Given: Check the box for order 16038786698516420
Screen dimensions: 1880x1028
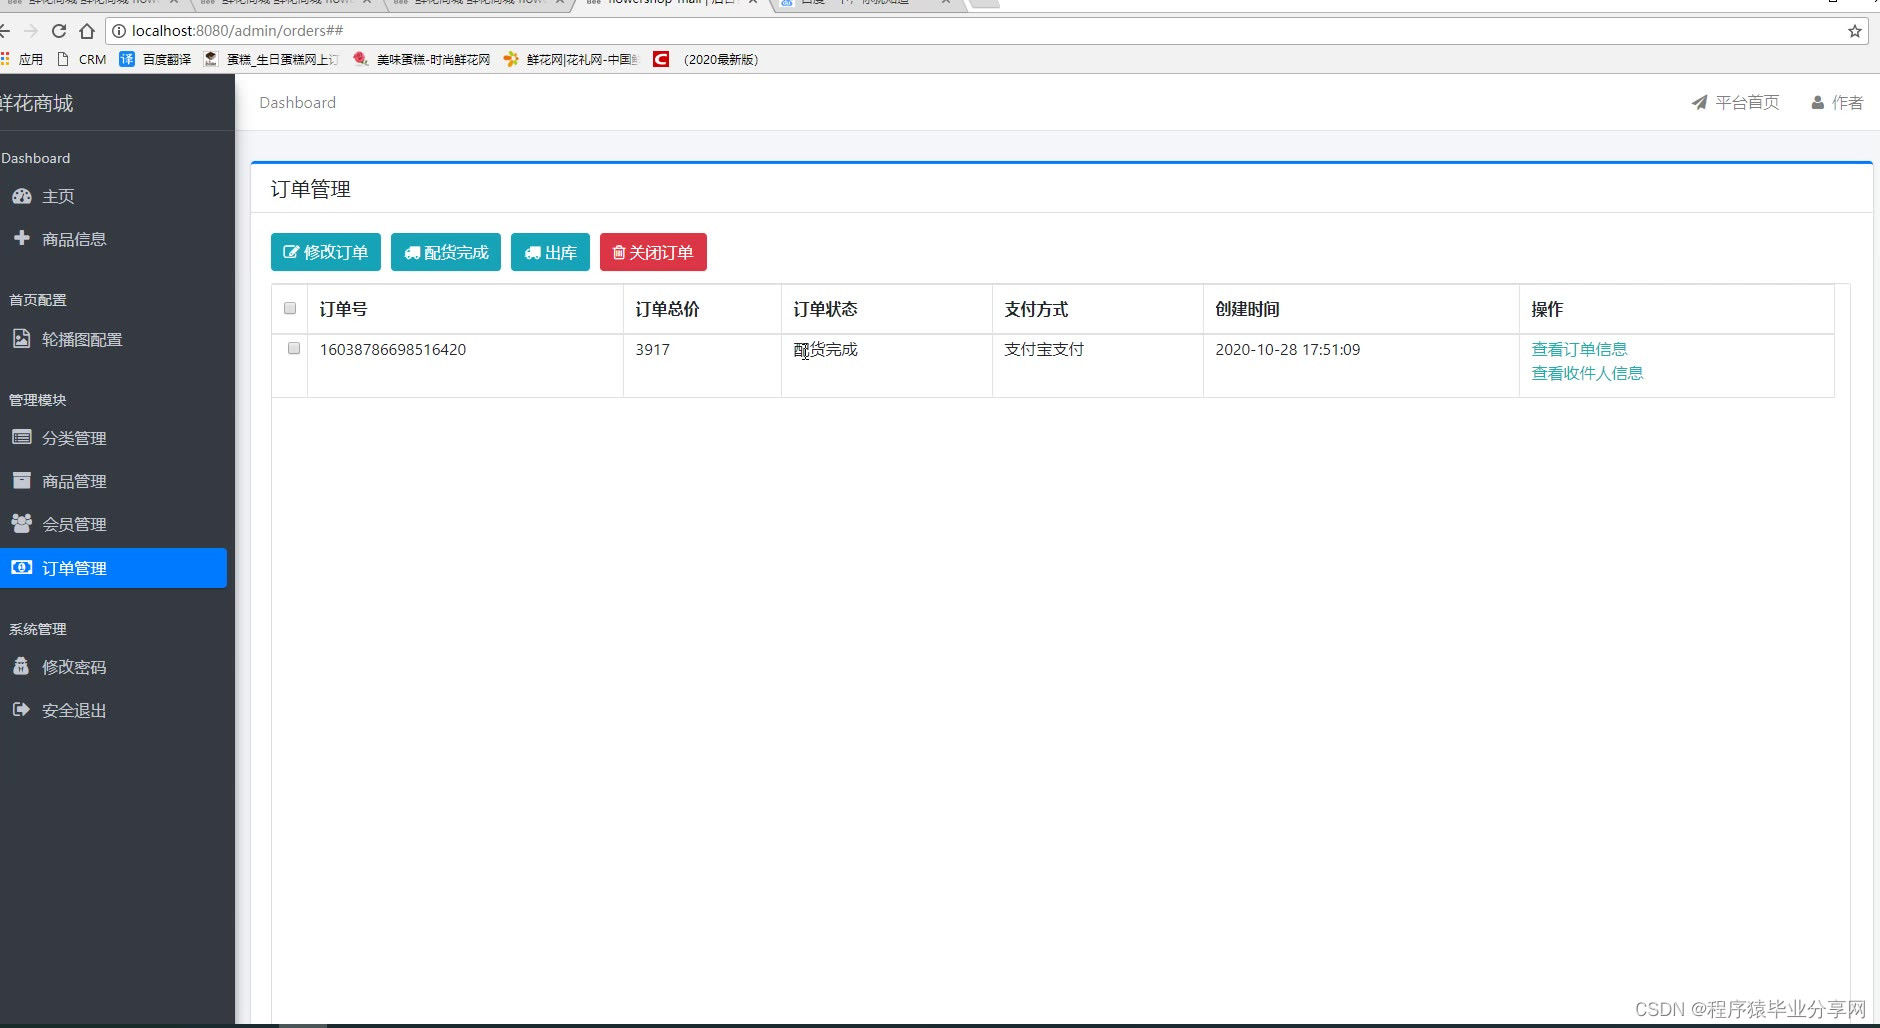Looking at the screenshot, I should [294, 348].
